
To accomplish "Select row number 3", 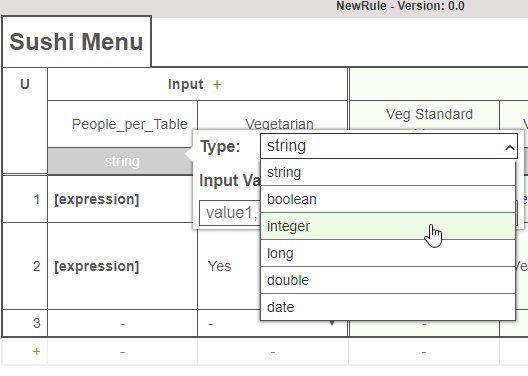I will (37, 323).
